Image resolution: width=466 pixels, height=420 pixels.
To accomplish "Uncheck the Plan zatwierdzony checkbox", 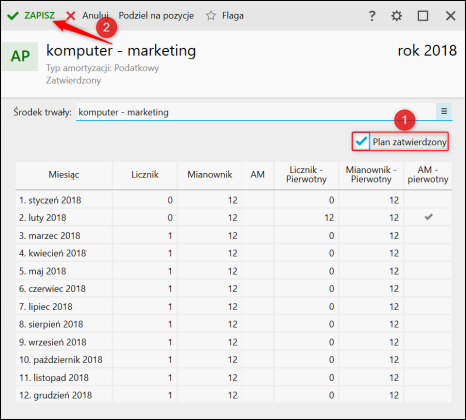I will click(x=361, y=142).
